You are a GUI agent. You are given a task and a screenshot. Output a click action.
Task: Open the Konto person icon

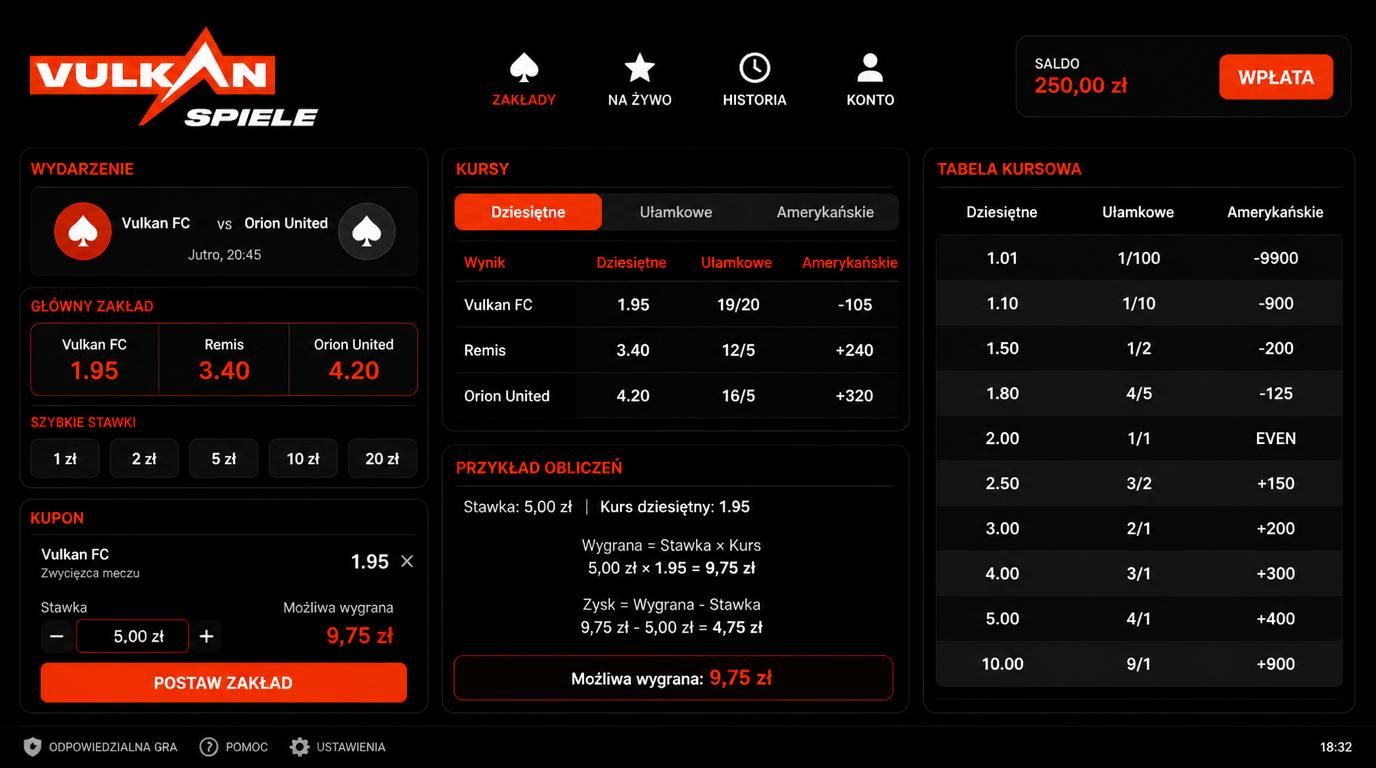coord(870,68)
